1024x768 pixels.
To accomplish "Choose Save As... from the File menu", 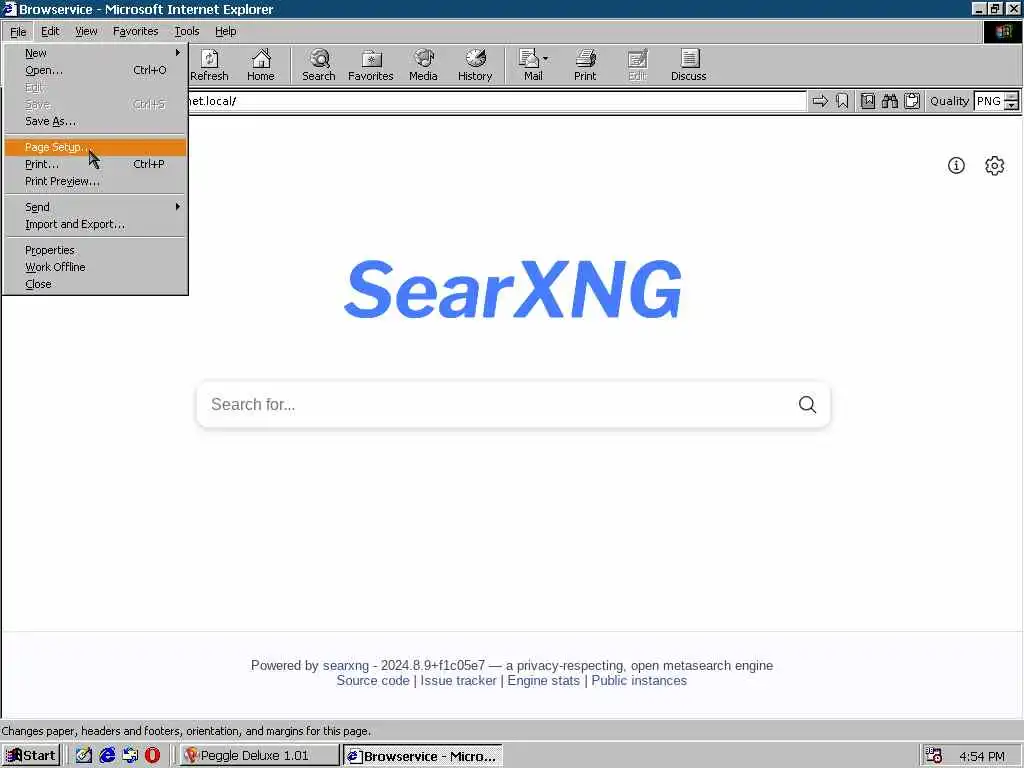I will [96, 121].
